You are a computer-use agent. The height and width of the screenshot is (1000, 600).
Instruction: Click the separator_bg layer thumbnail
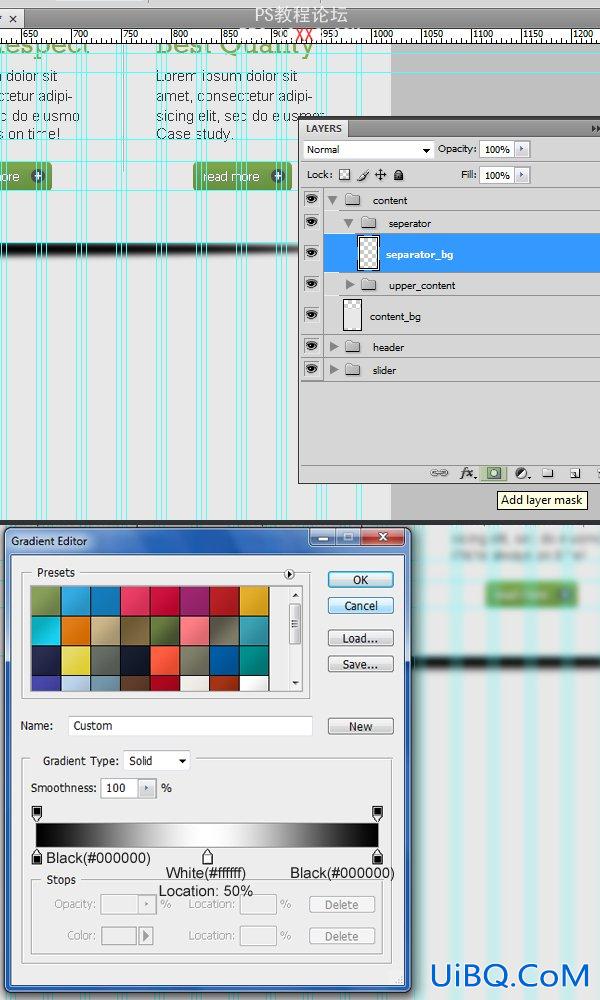[369, 253]
